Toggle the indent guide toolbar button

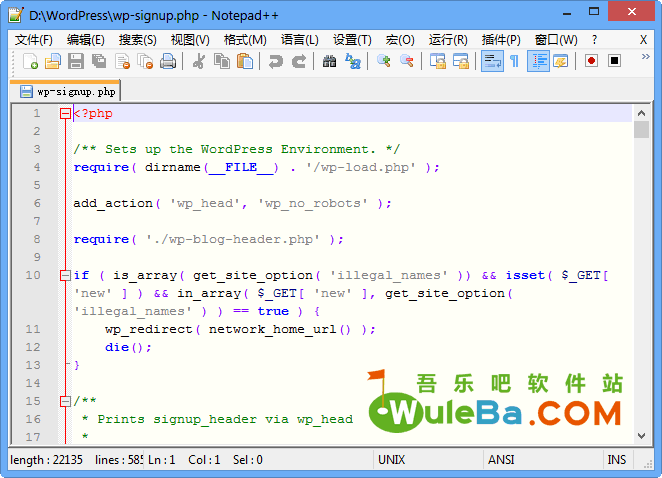point(538,61)
